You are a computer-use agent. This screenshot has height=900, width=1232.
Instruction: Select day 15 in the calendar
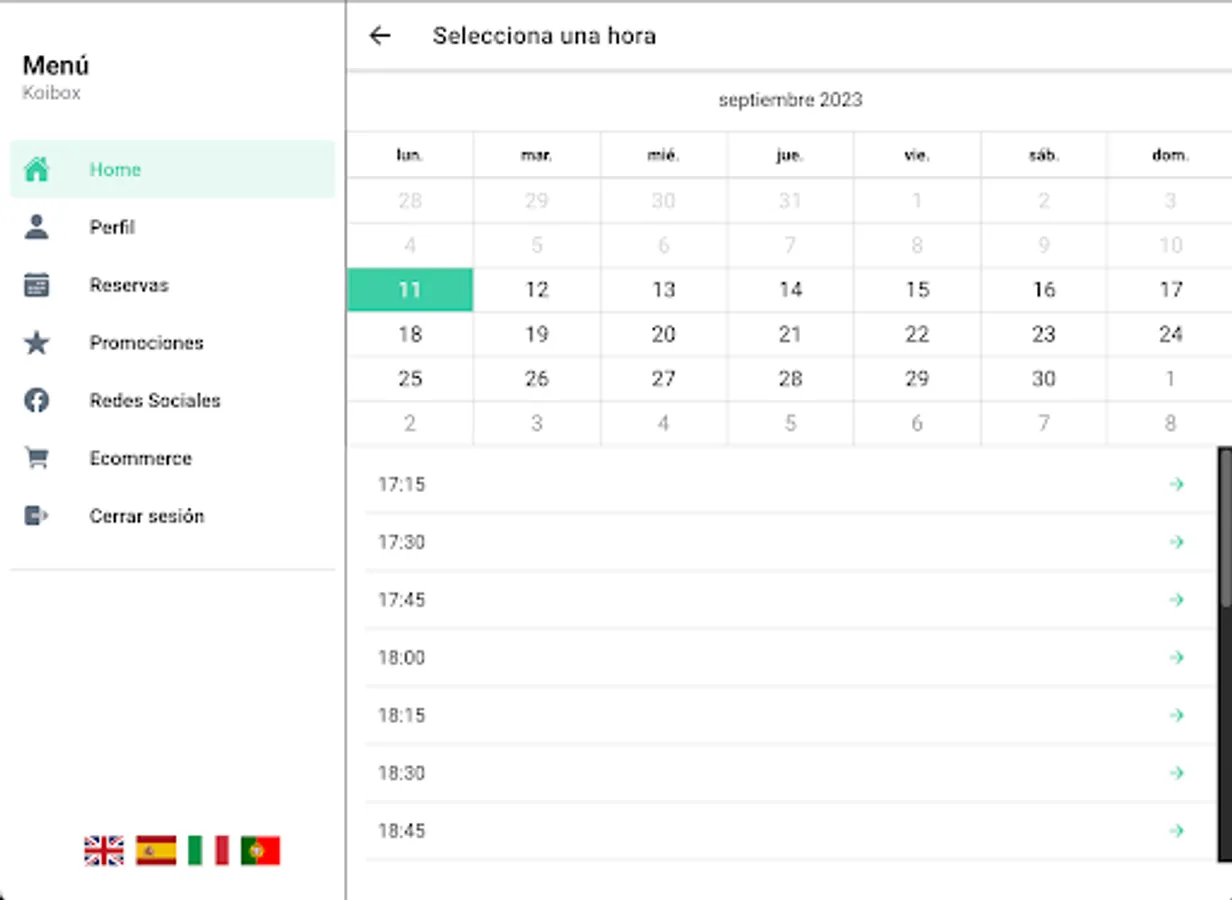(917, 290)
